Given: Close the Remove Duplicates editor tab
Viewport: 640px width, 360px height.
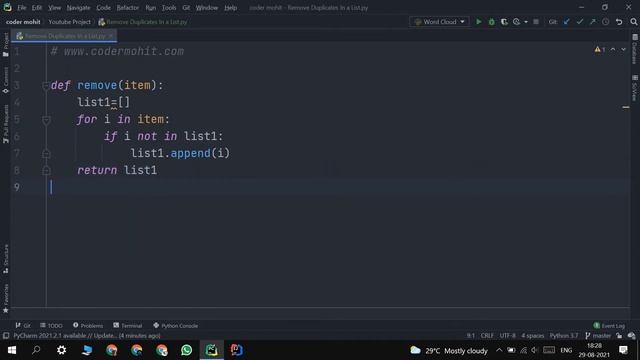Looking at the screenshot, I should click(110, 36).
